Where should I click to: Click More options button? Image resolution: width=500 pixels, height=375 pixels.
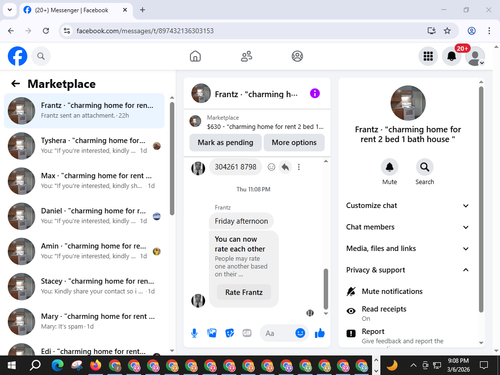294,142
